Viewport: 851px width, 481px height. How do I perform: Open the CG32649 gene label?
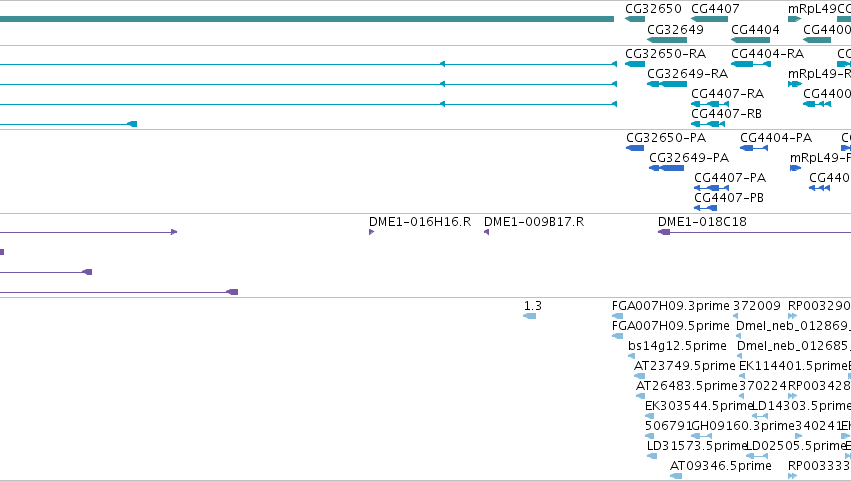pos(675,30)
